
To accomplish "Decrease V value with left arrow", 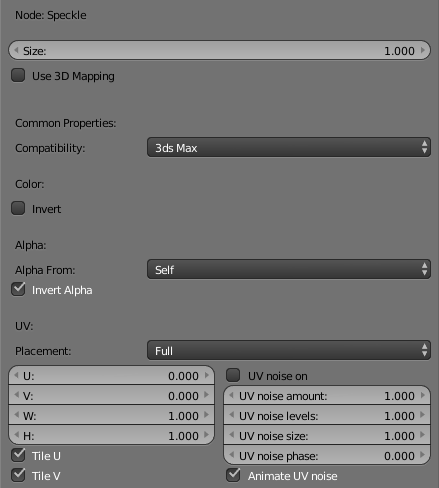I will coord(16,395).
